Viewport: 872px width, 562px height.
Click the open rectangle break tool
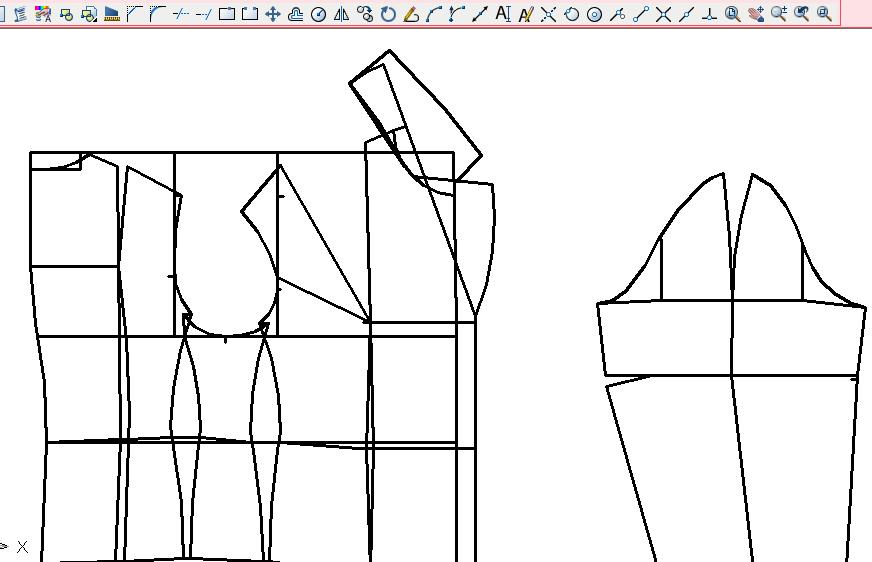coord(250,14)
